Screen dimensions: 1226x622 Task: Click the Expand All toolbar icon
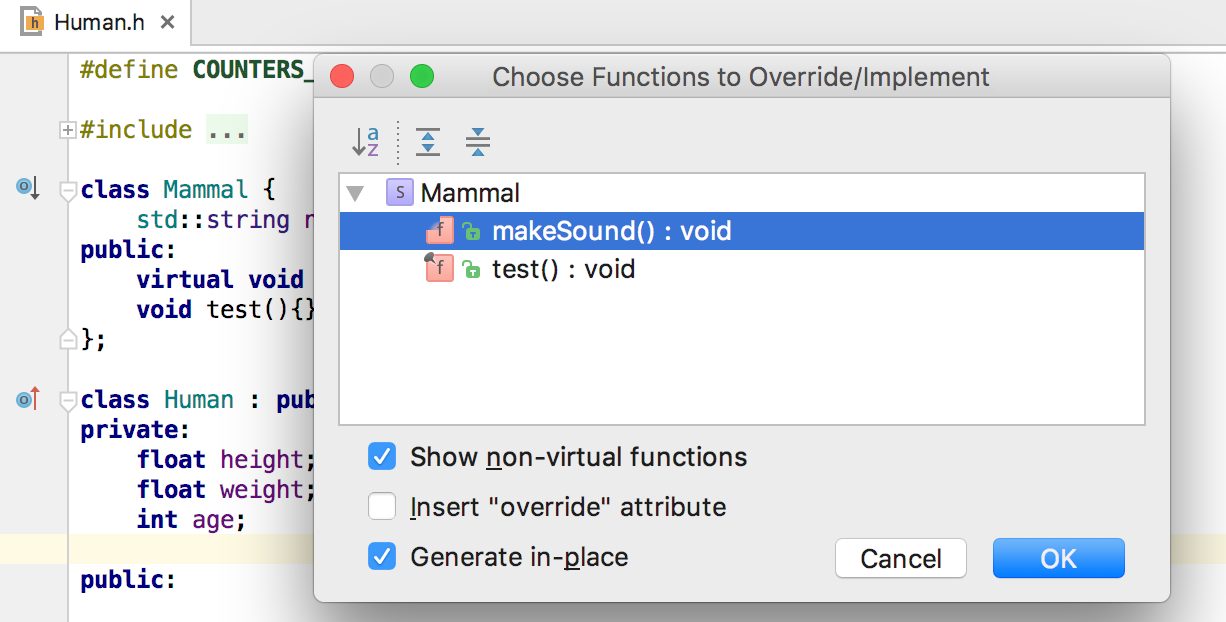[x=428, y=142]
